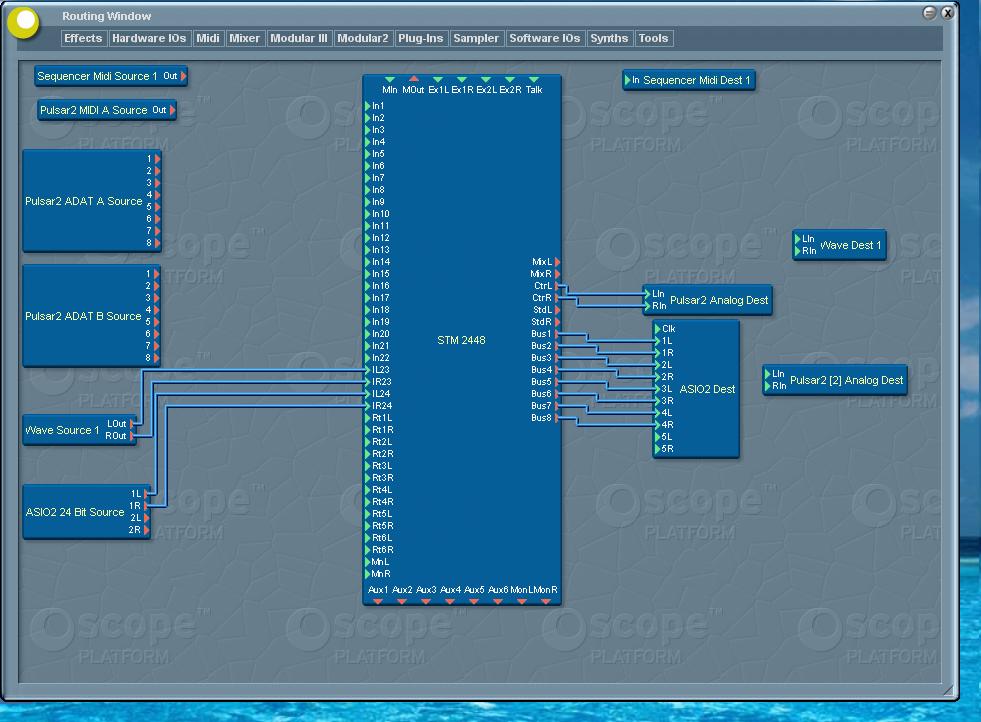The width and height of the screenshot is (981, 722).
Task: Select the In12 input port on STM 2448
Action: click(368, 238)
